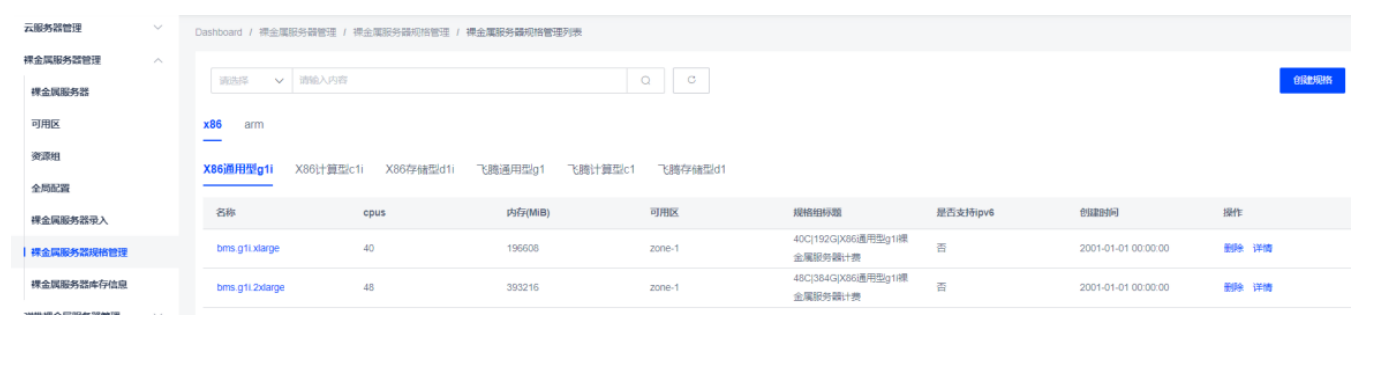Click the 操作 column header

click(1232, 213)
